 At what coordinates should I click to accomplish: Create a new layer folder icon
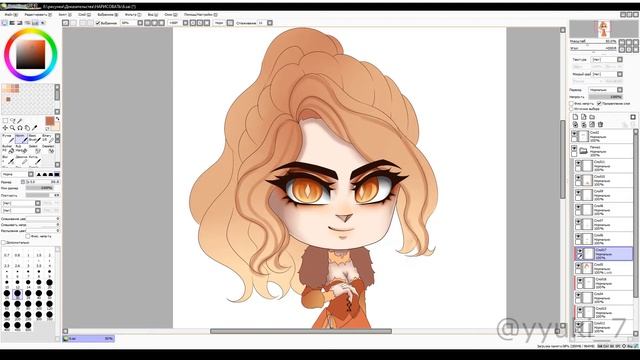coord(592,117)
